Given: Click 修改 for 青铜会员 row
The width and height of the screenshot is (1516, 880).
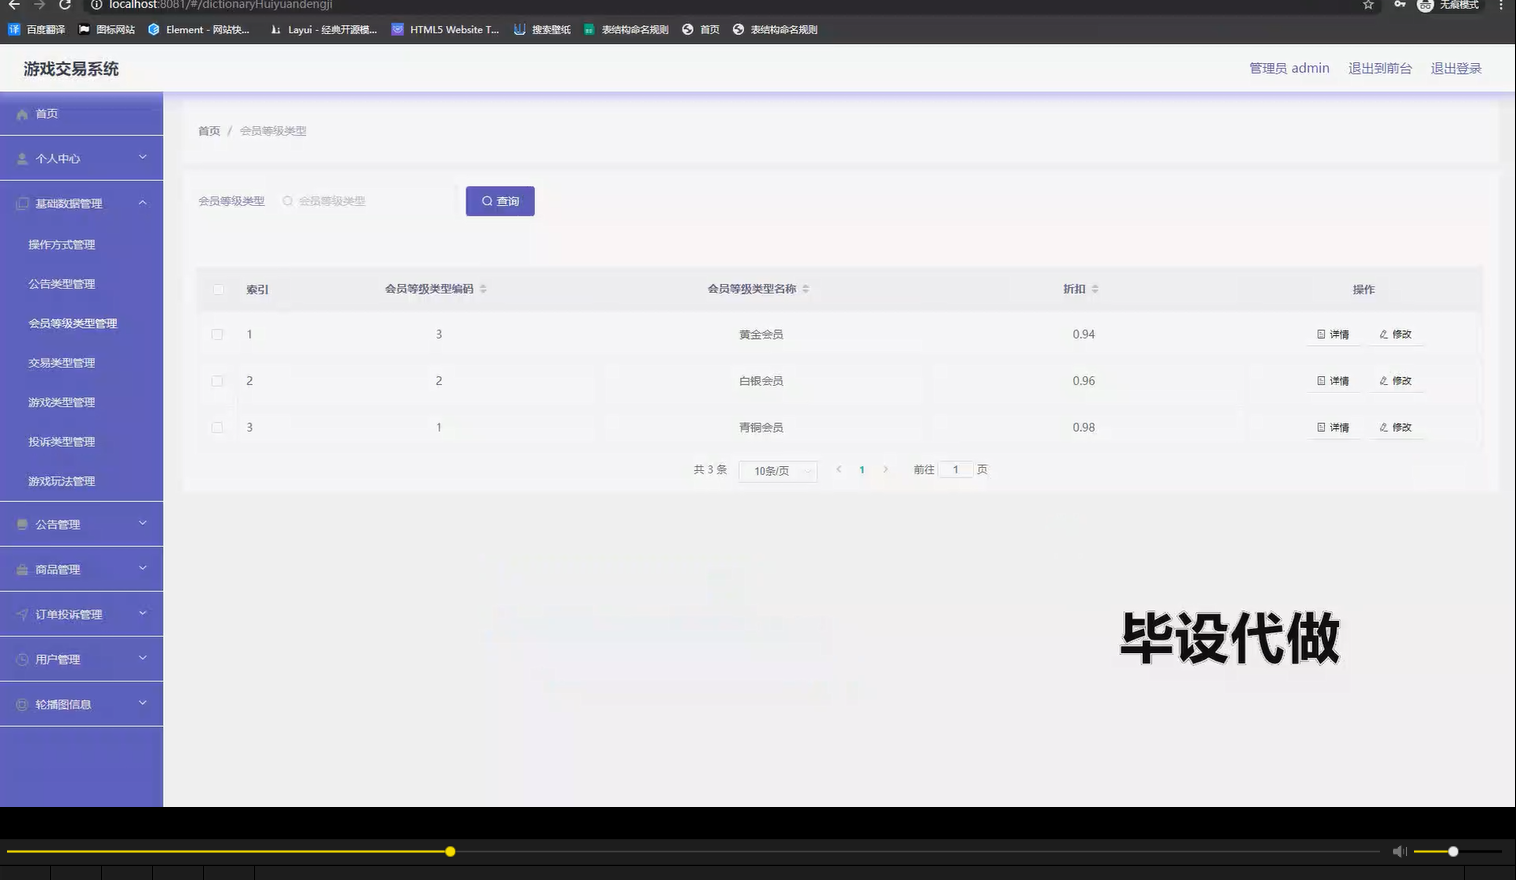Looking at the screenshot, I should coord(1395,427).
